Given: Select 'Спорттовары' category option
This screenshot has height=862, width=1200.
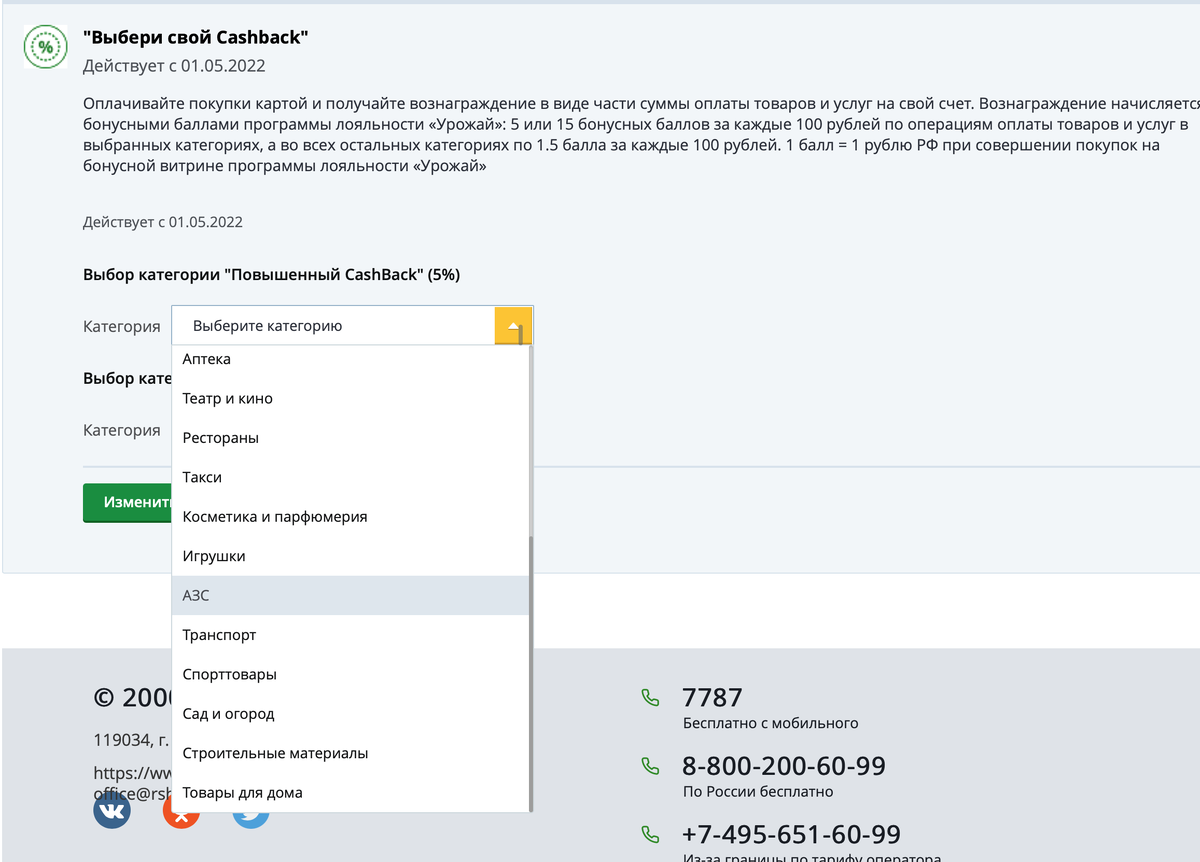Looking at the screenshot, I should pos(350,674).
